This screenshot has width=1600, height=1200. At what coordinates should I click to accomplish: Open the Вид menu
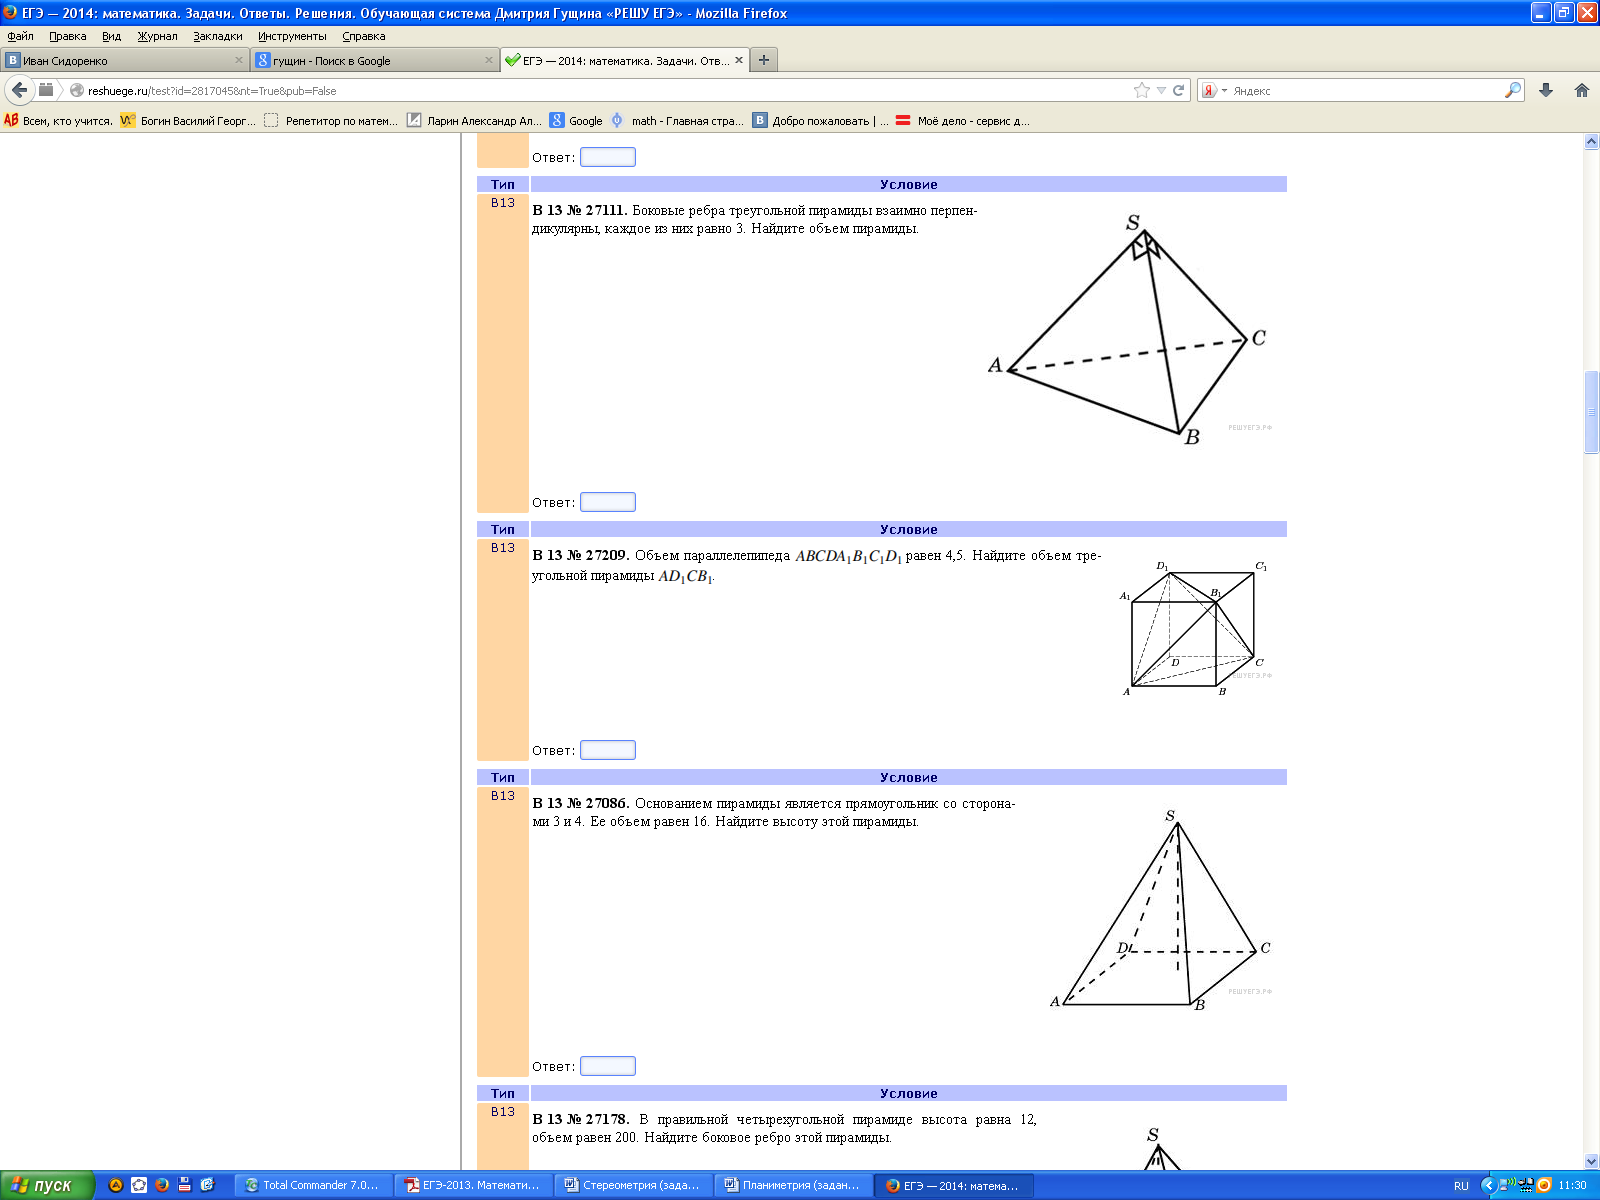[111, 36]
